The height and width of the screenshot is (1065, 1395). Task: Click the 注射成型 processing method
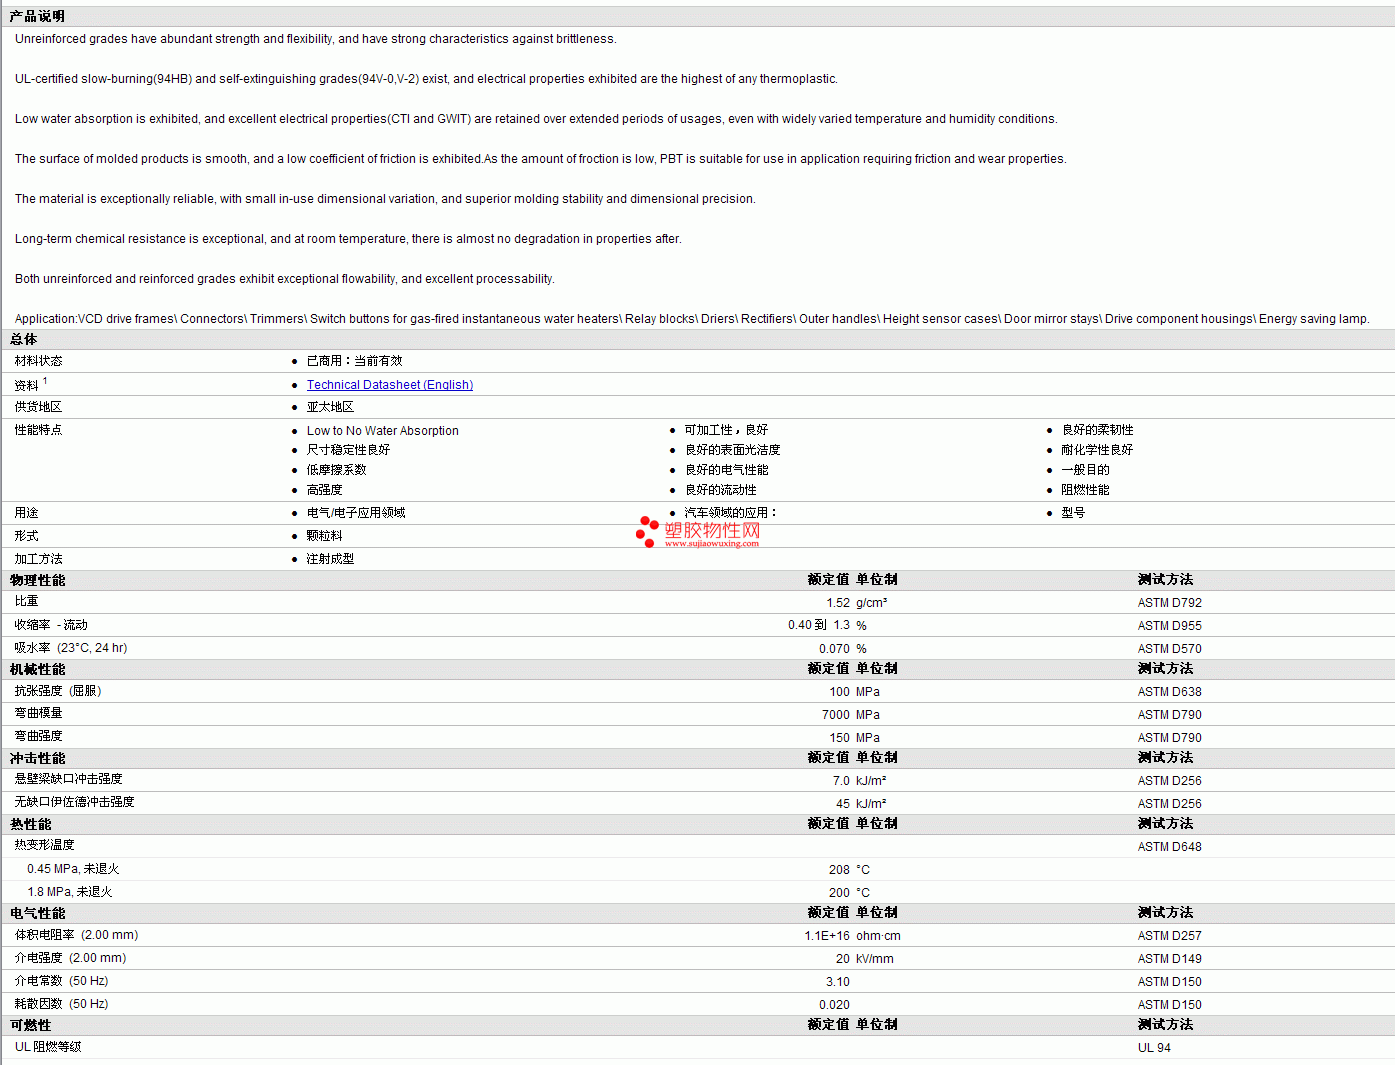coord(330,559)
